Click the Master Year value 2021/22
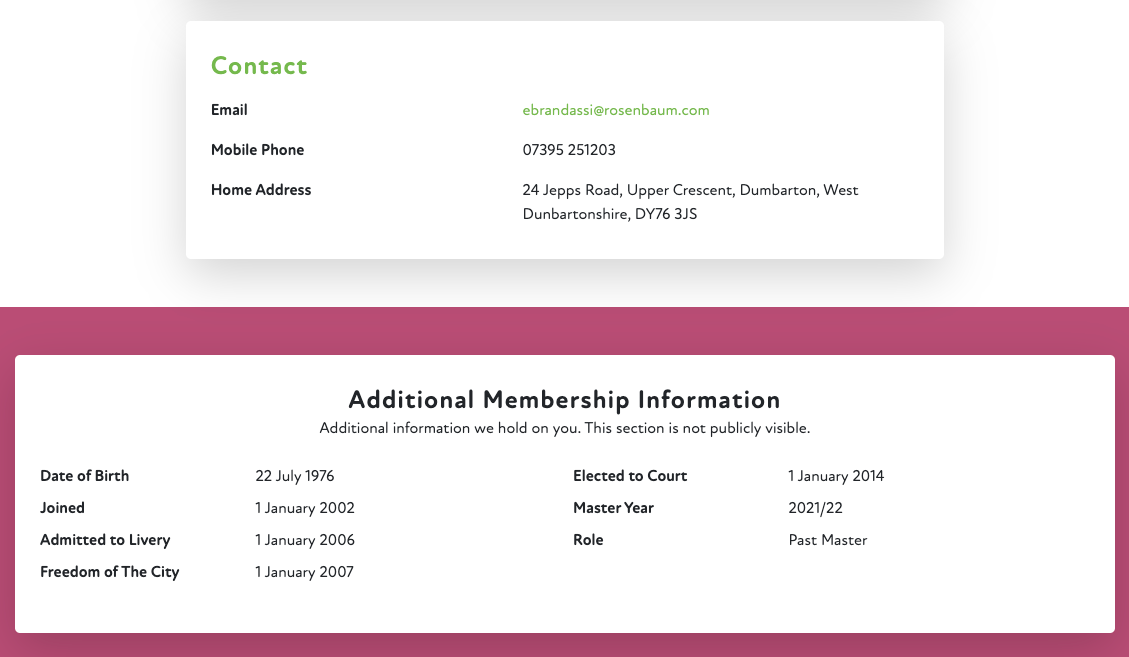1129x657 pixels. tap(815, 508)
